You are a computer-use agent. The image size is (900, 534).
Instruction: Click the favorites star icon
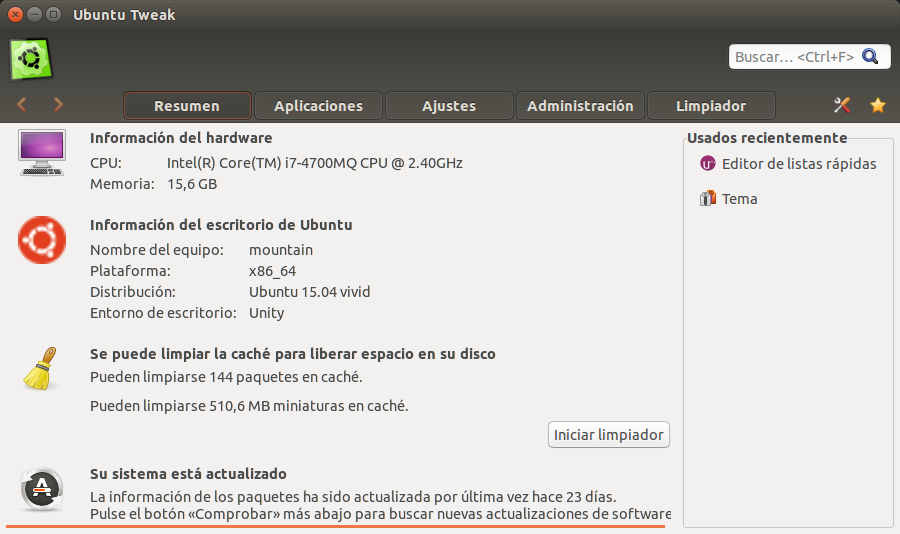coord(878,105)
